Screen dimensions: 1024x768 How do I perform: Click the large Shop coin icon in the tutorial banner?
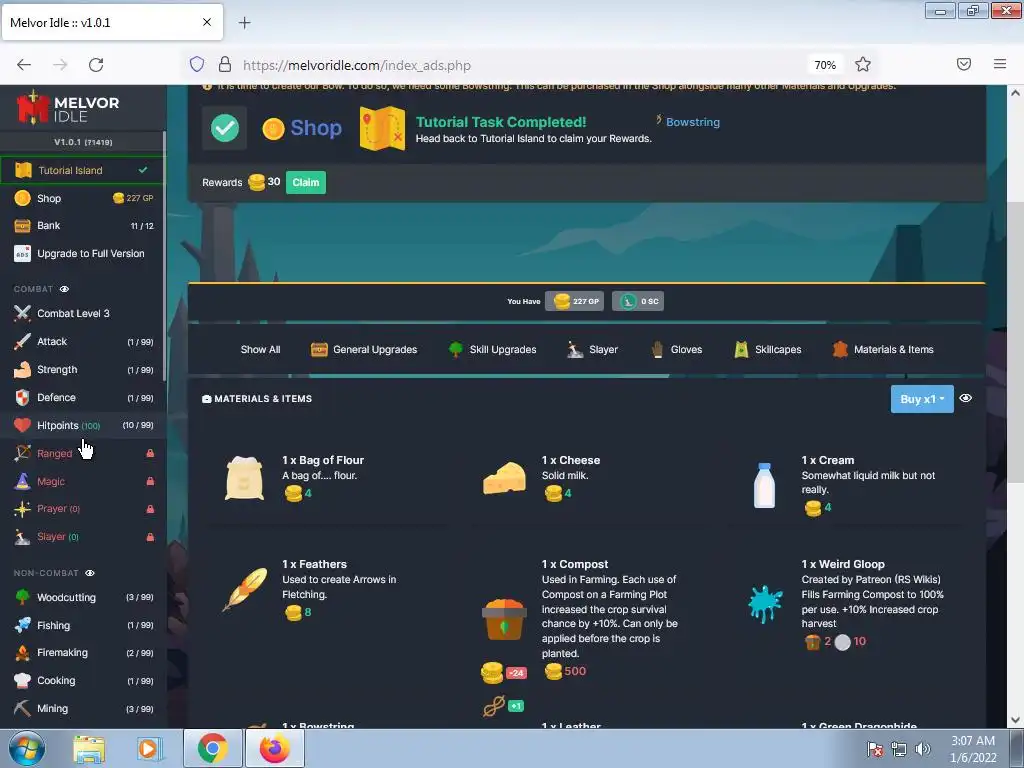click(274, 129)
